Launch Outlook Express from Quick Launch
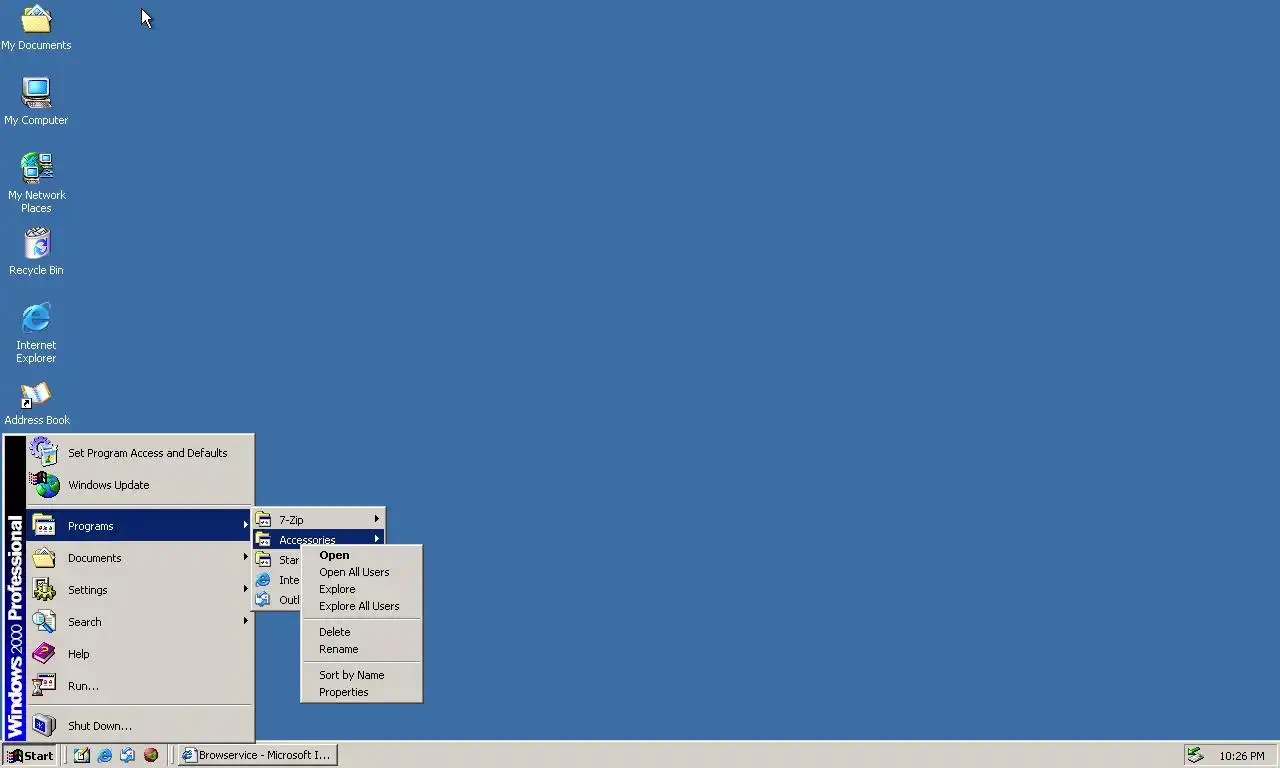Image resolution: width=1280 pixels, height=768 pixels. [127, 755]
